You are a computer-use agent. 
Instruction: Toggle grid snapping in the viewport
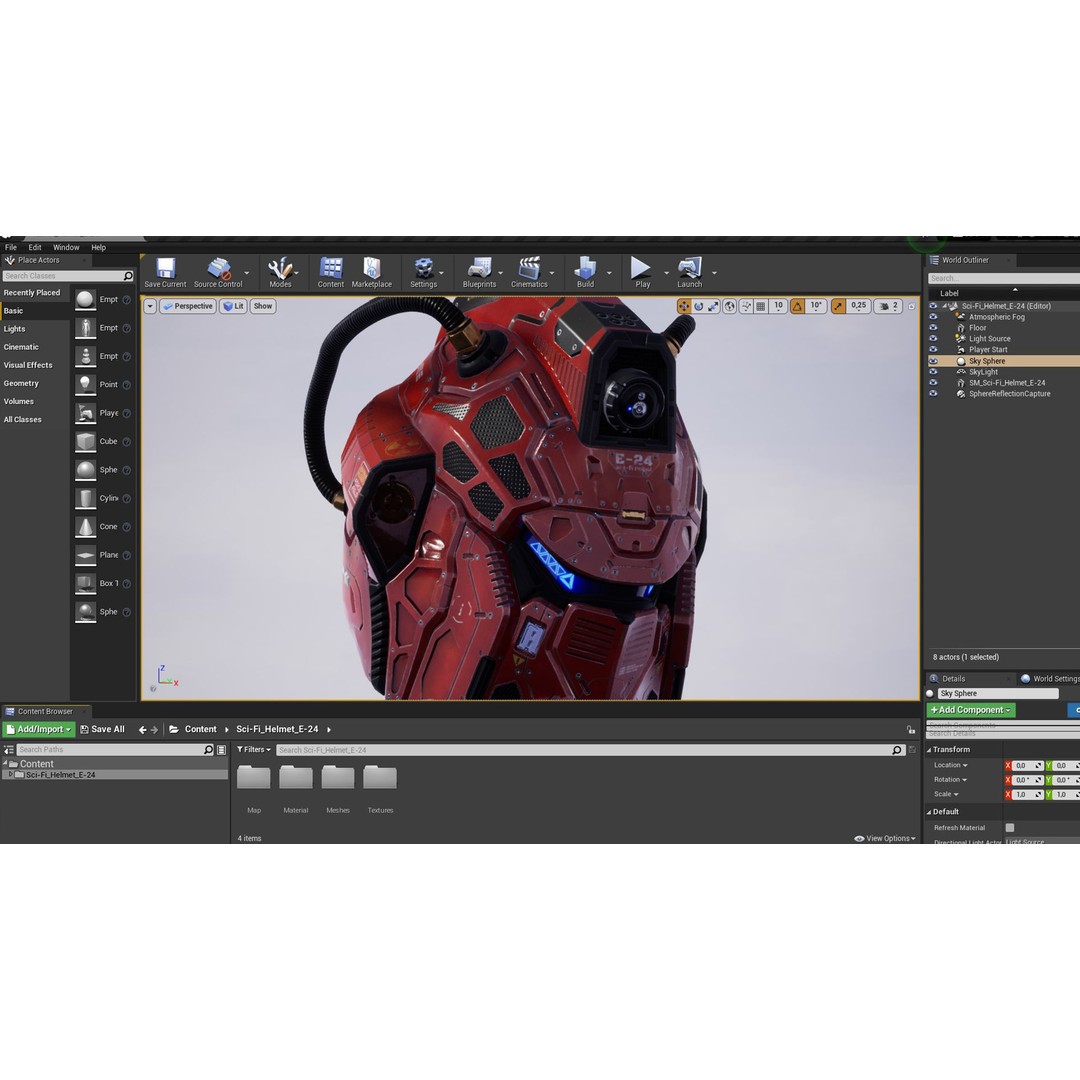pyautogui.click(x=760, y=307)
